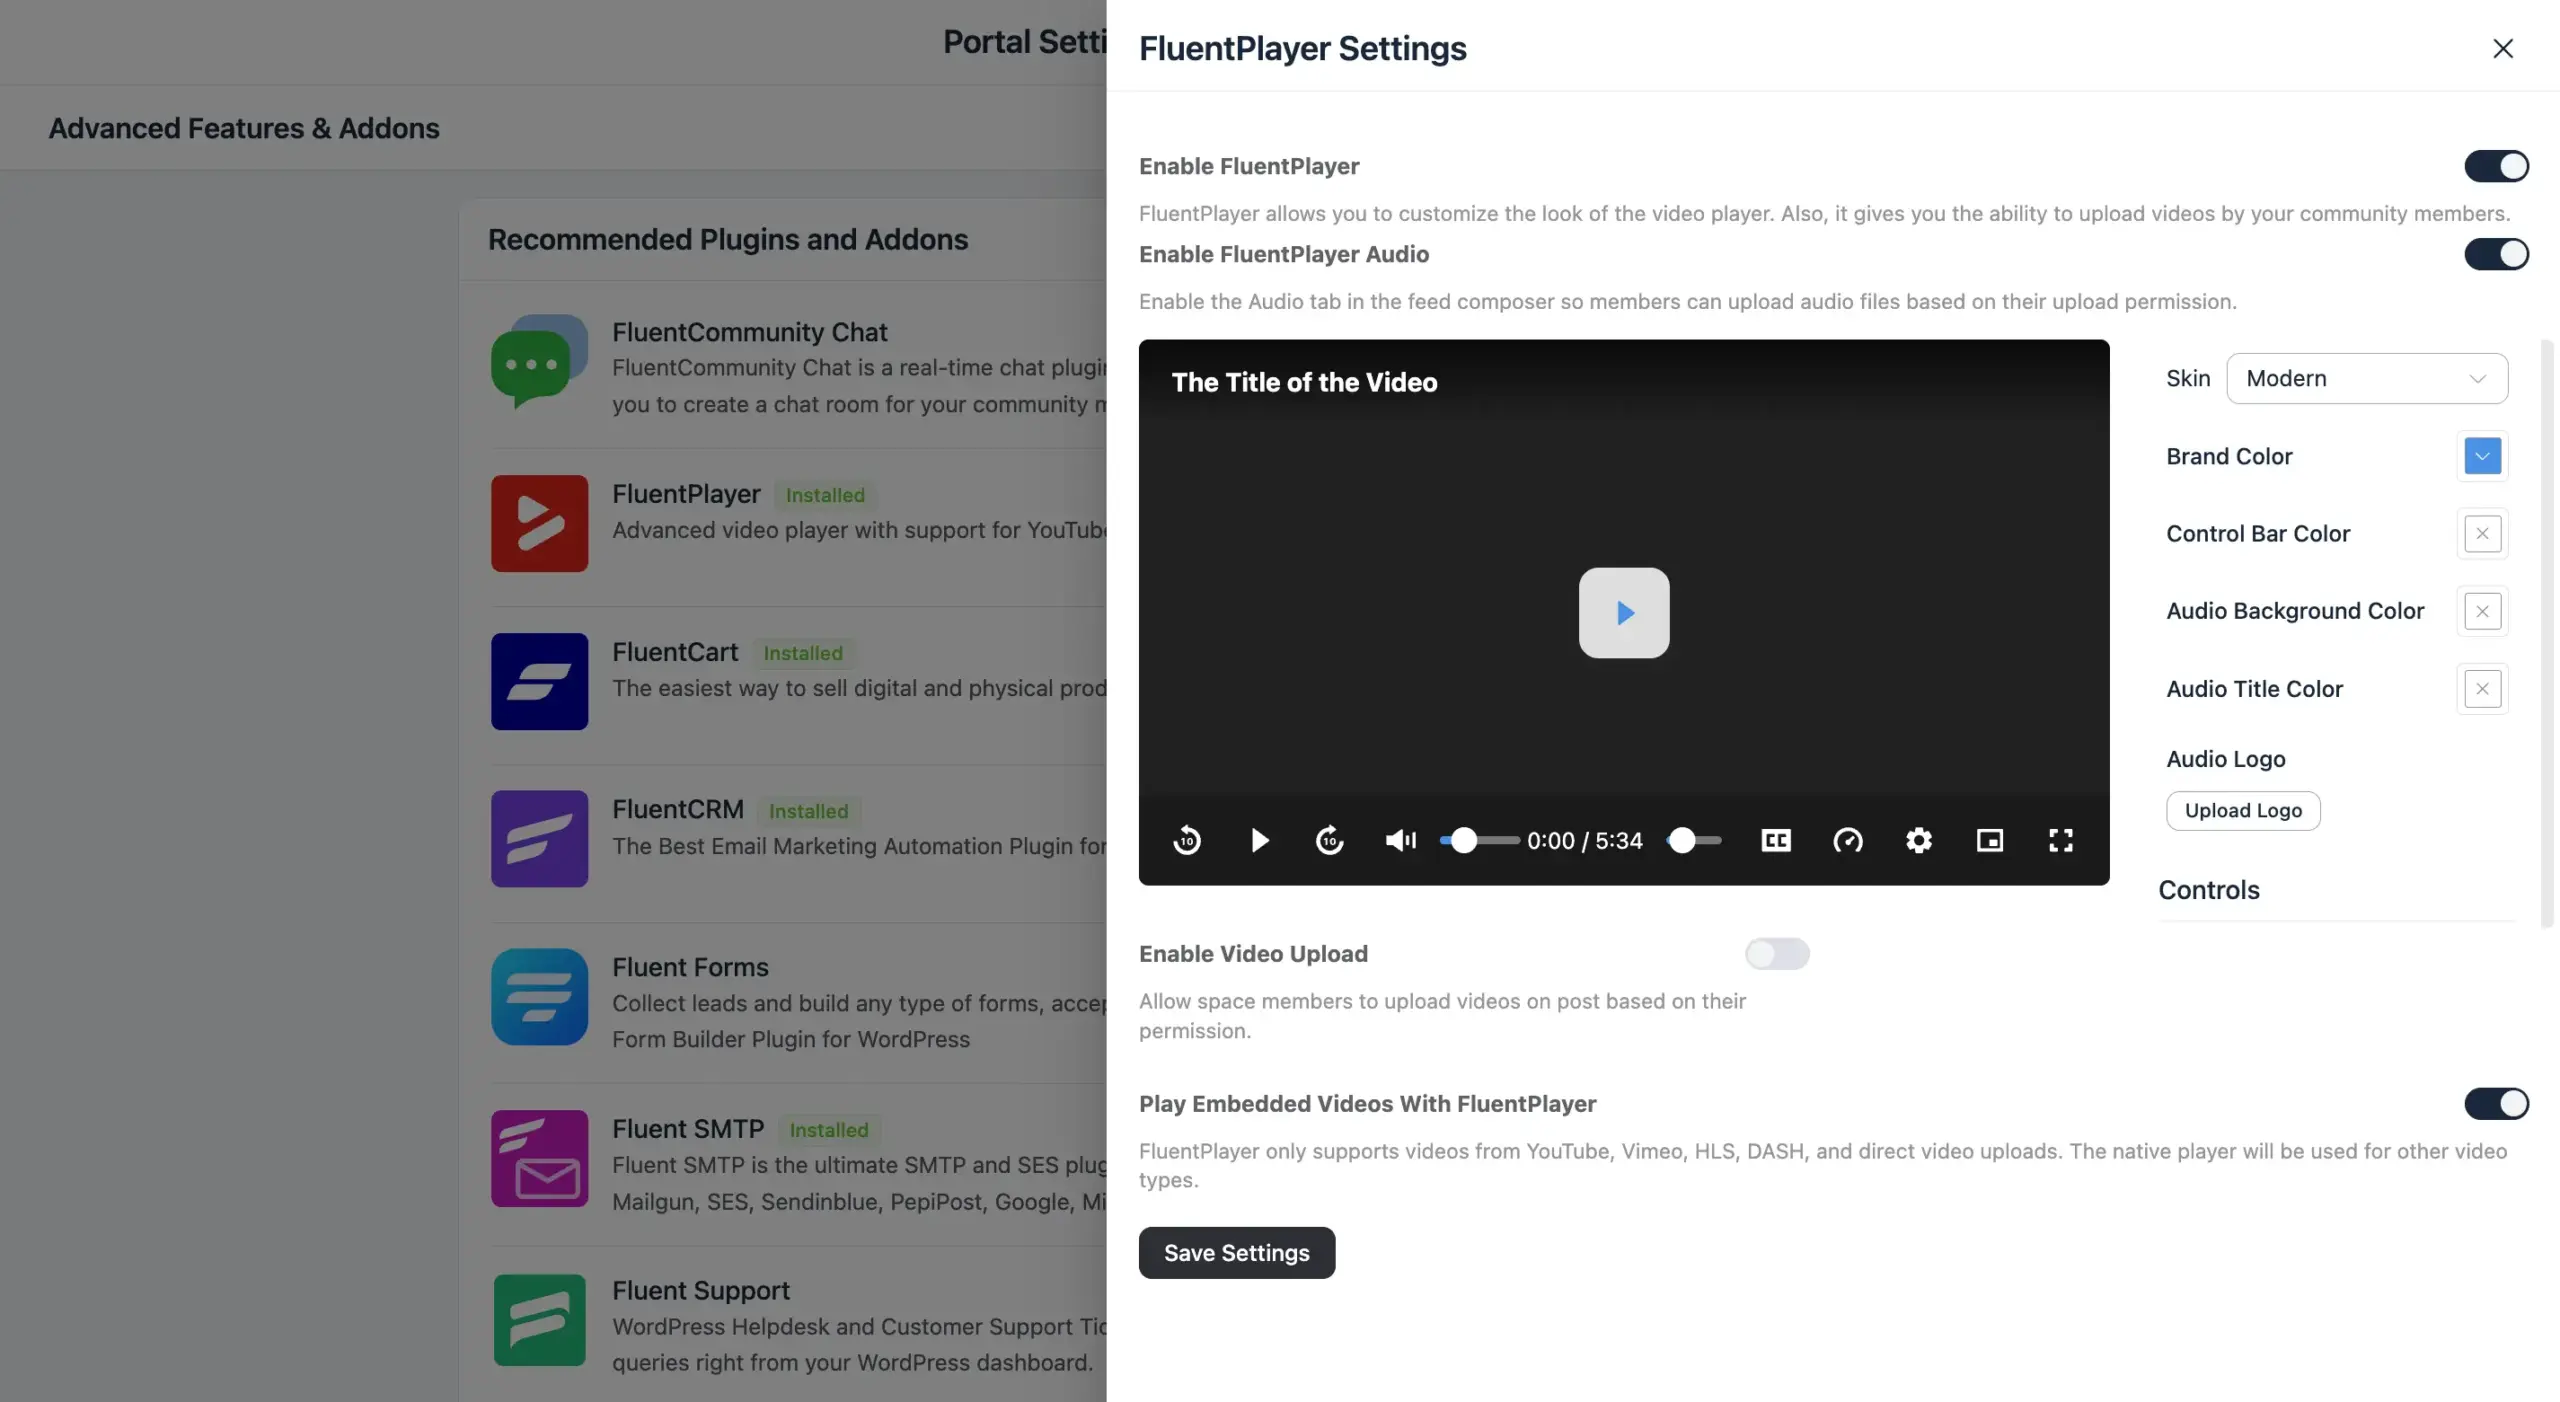Click the FluentCRM plugin icon
Viewport: 2560px width, 1402px height.
[539, 839]
